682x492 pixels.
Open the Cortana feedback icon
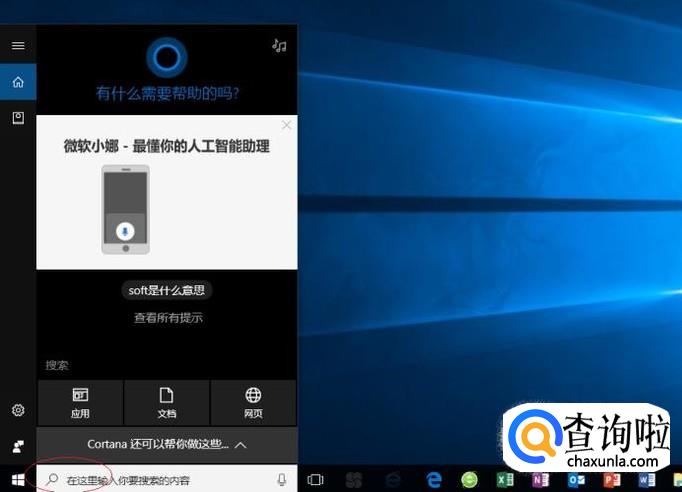tap(18, 446)
